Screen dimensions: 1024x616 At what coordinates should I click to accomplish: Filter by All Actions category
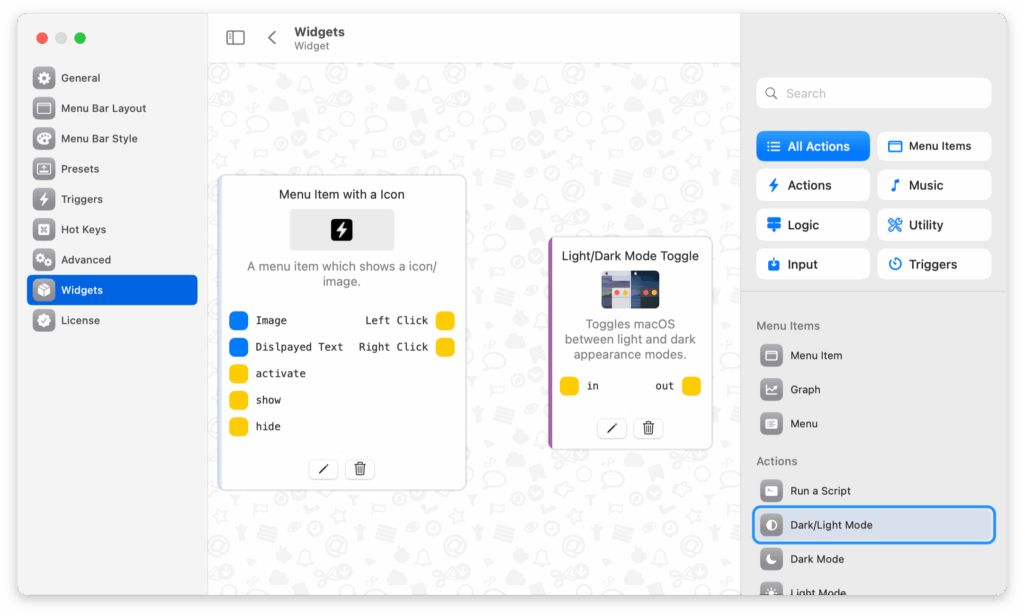click(813, 146)
